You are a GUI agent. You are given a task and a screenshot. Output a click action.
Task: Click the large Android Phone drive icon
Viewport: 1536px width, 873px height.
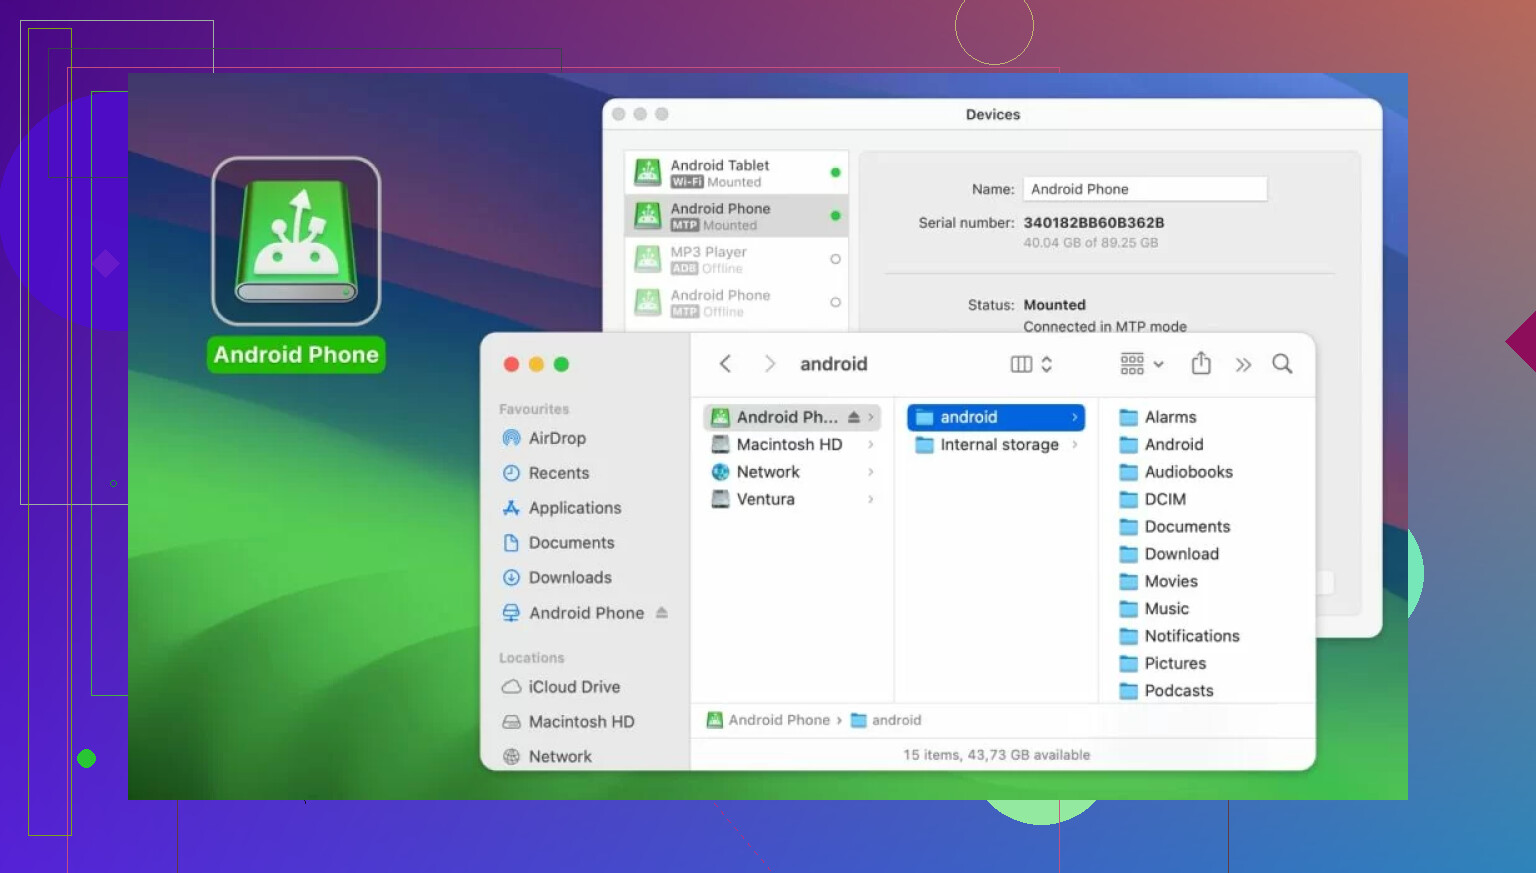(x=296, y=241)
